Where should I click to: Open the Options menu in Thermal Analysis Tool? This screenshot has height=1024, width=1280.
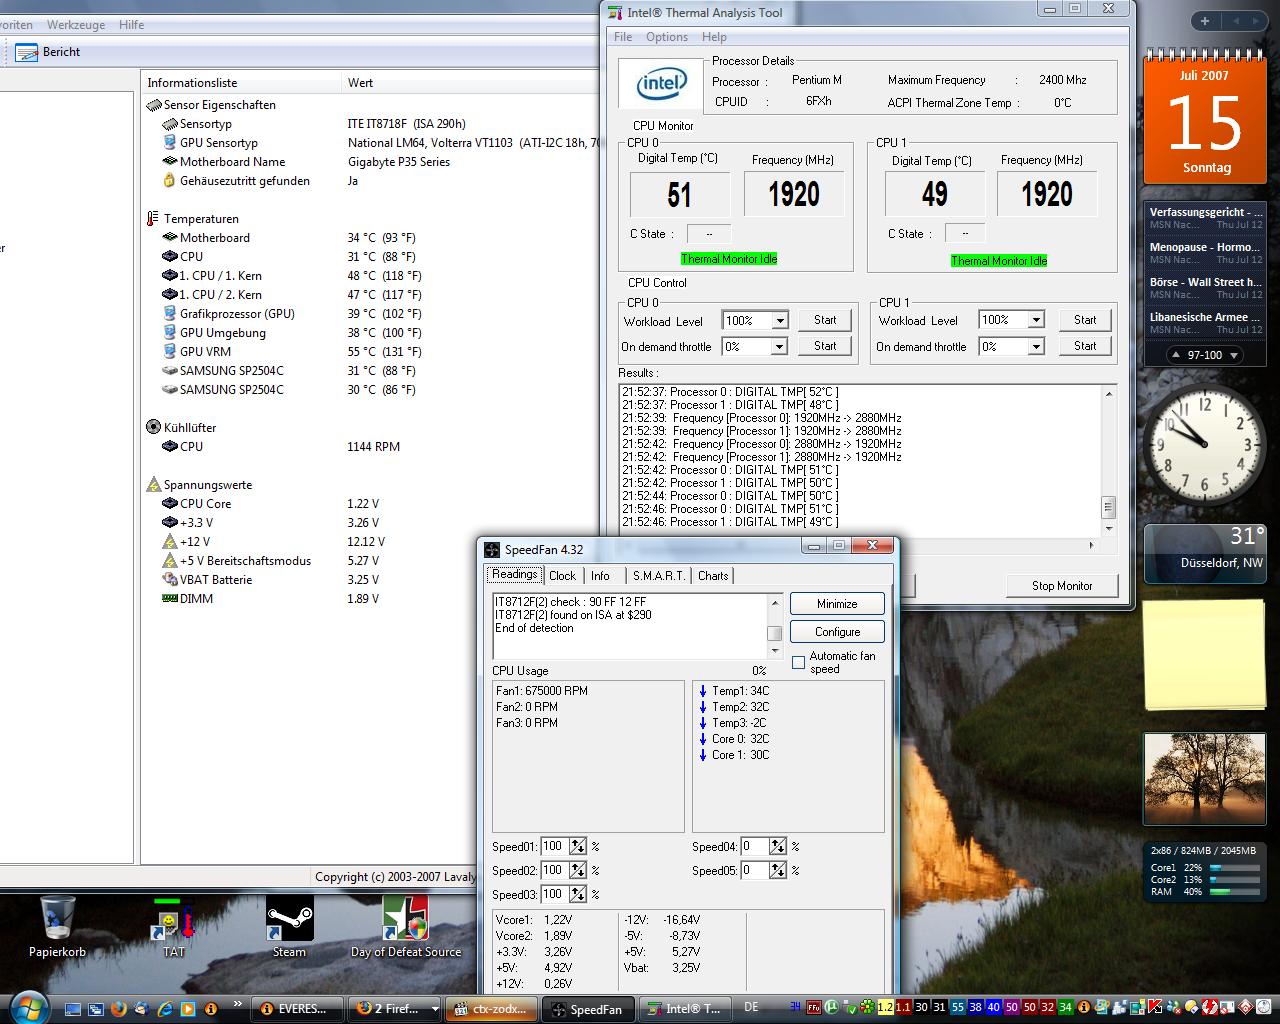[x=667, y=37]
